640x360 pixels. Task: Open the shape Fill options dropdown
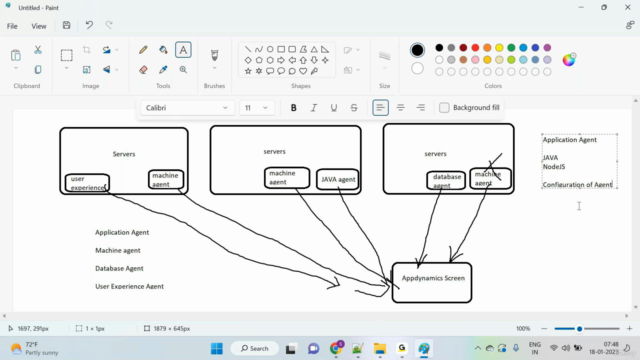pyautogui.click(x=351, y=70)
